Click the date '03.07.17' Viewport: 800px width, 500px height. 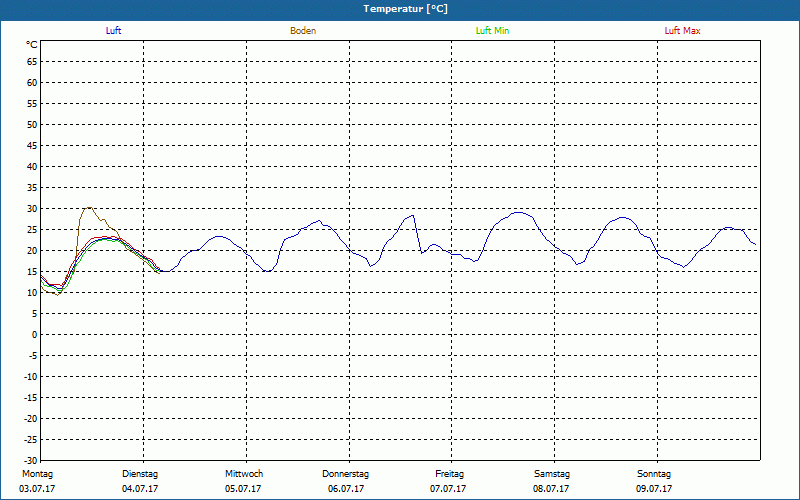37,489
